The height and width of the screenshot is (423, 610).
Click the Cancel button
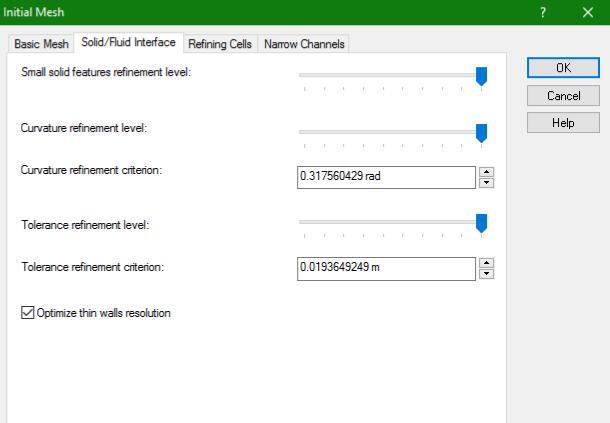563,96
